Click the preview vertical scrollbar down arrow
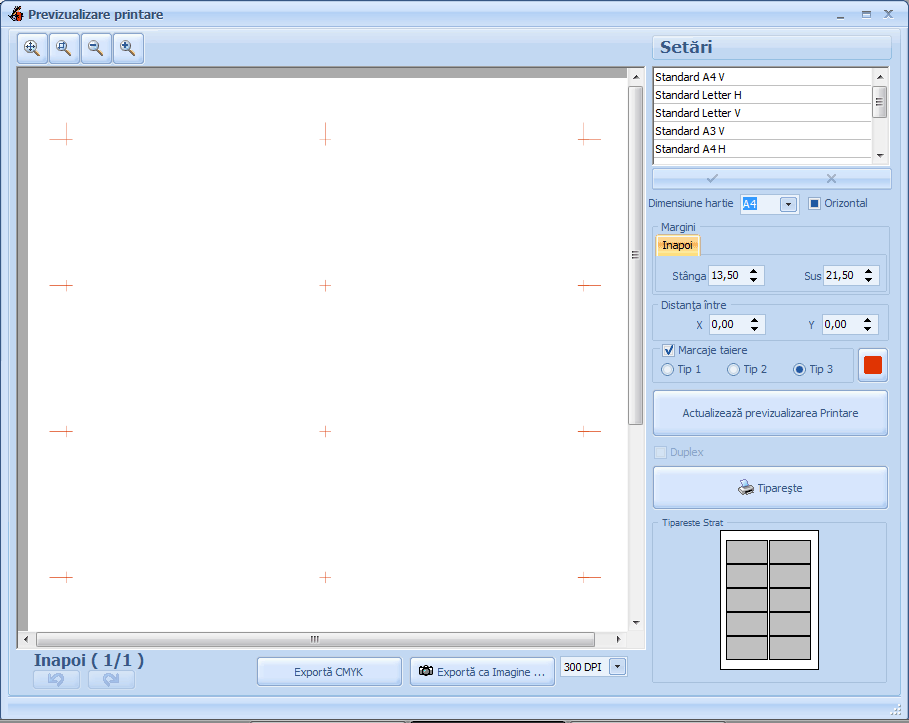 click(x=636, y=623)
